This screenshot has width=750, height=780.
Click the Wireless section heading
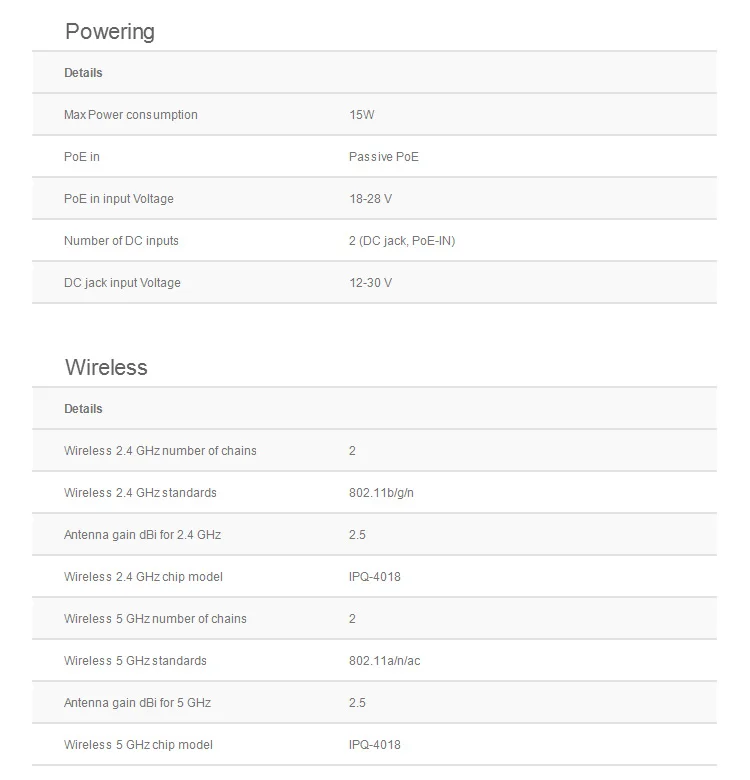[106, 368]
